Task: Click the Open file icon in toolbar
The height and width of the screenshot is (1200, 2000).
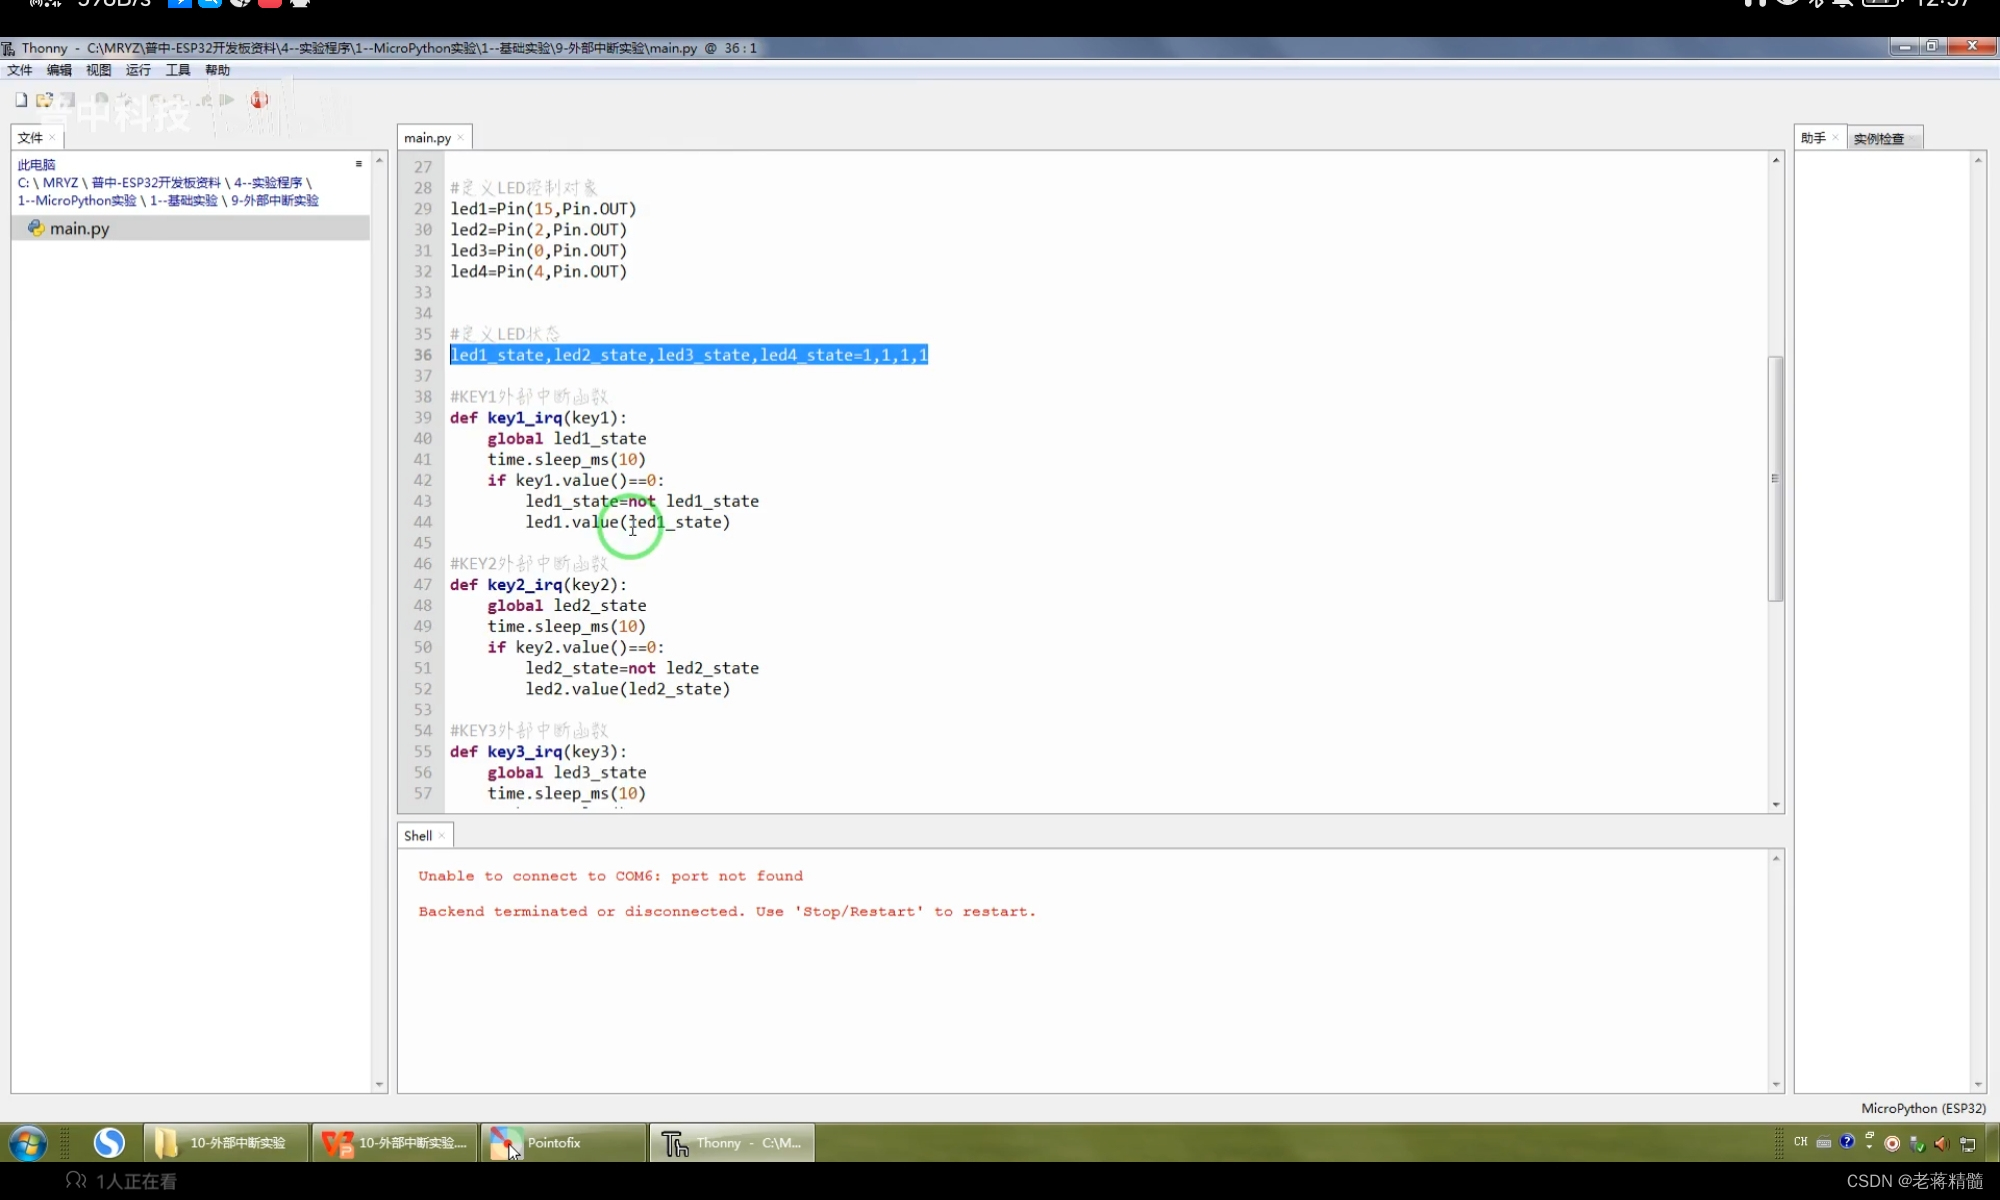Action: [x=47, y=100]
